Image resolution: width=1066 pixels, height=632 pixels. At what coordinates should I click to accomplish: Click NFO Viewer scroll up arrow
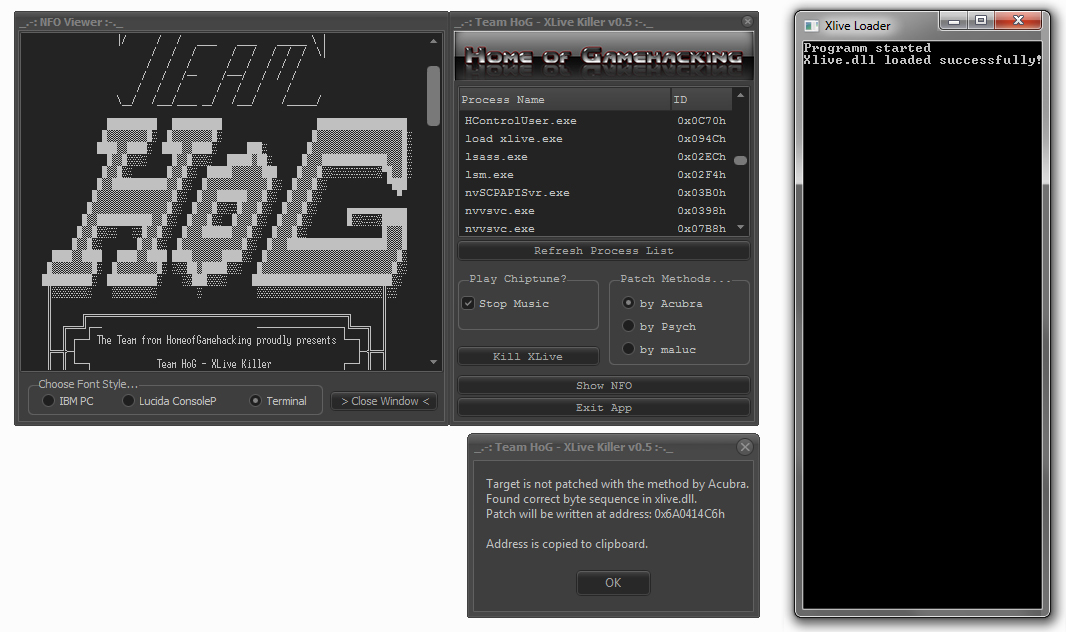click(434, 42)
